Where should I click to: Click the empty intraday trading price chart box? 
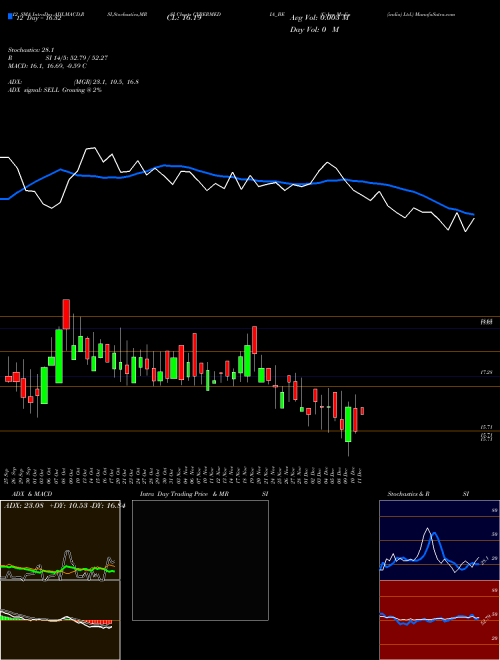pyautogui.click(x=200, y=560)
